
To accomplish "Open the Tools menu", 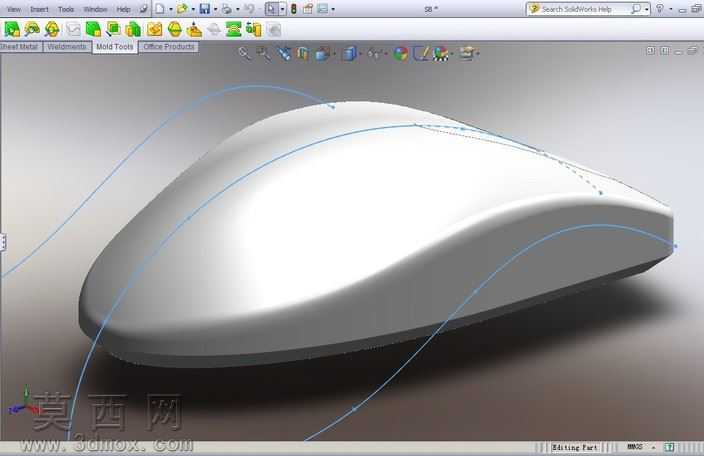I will [66, 9].
